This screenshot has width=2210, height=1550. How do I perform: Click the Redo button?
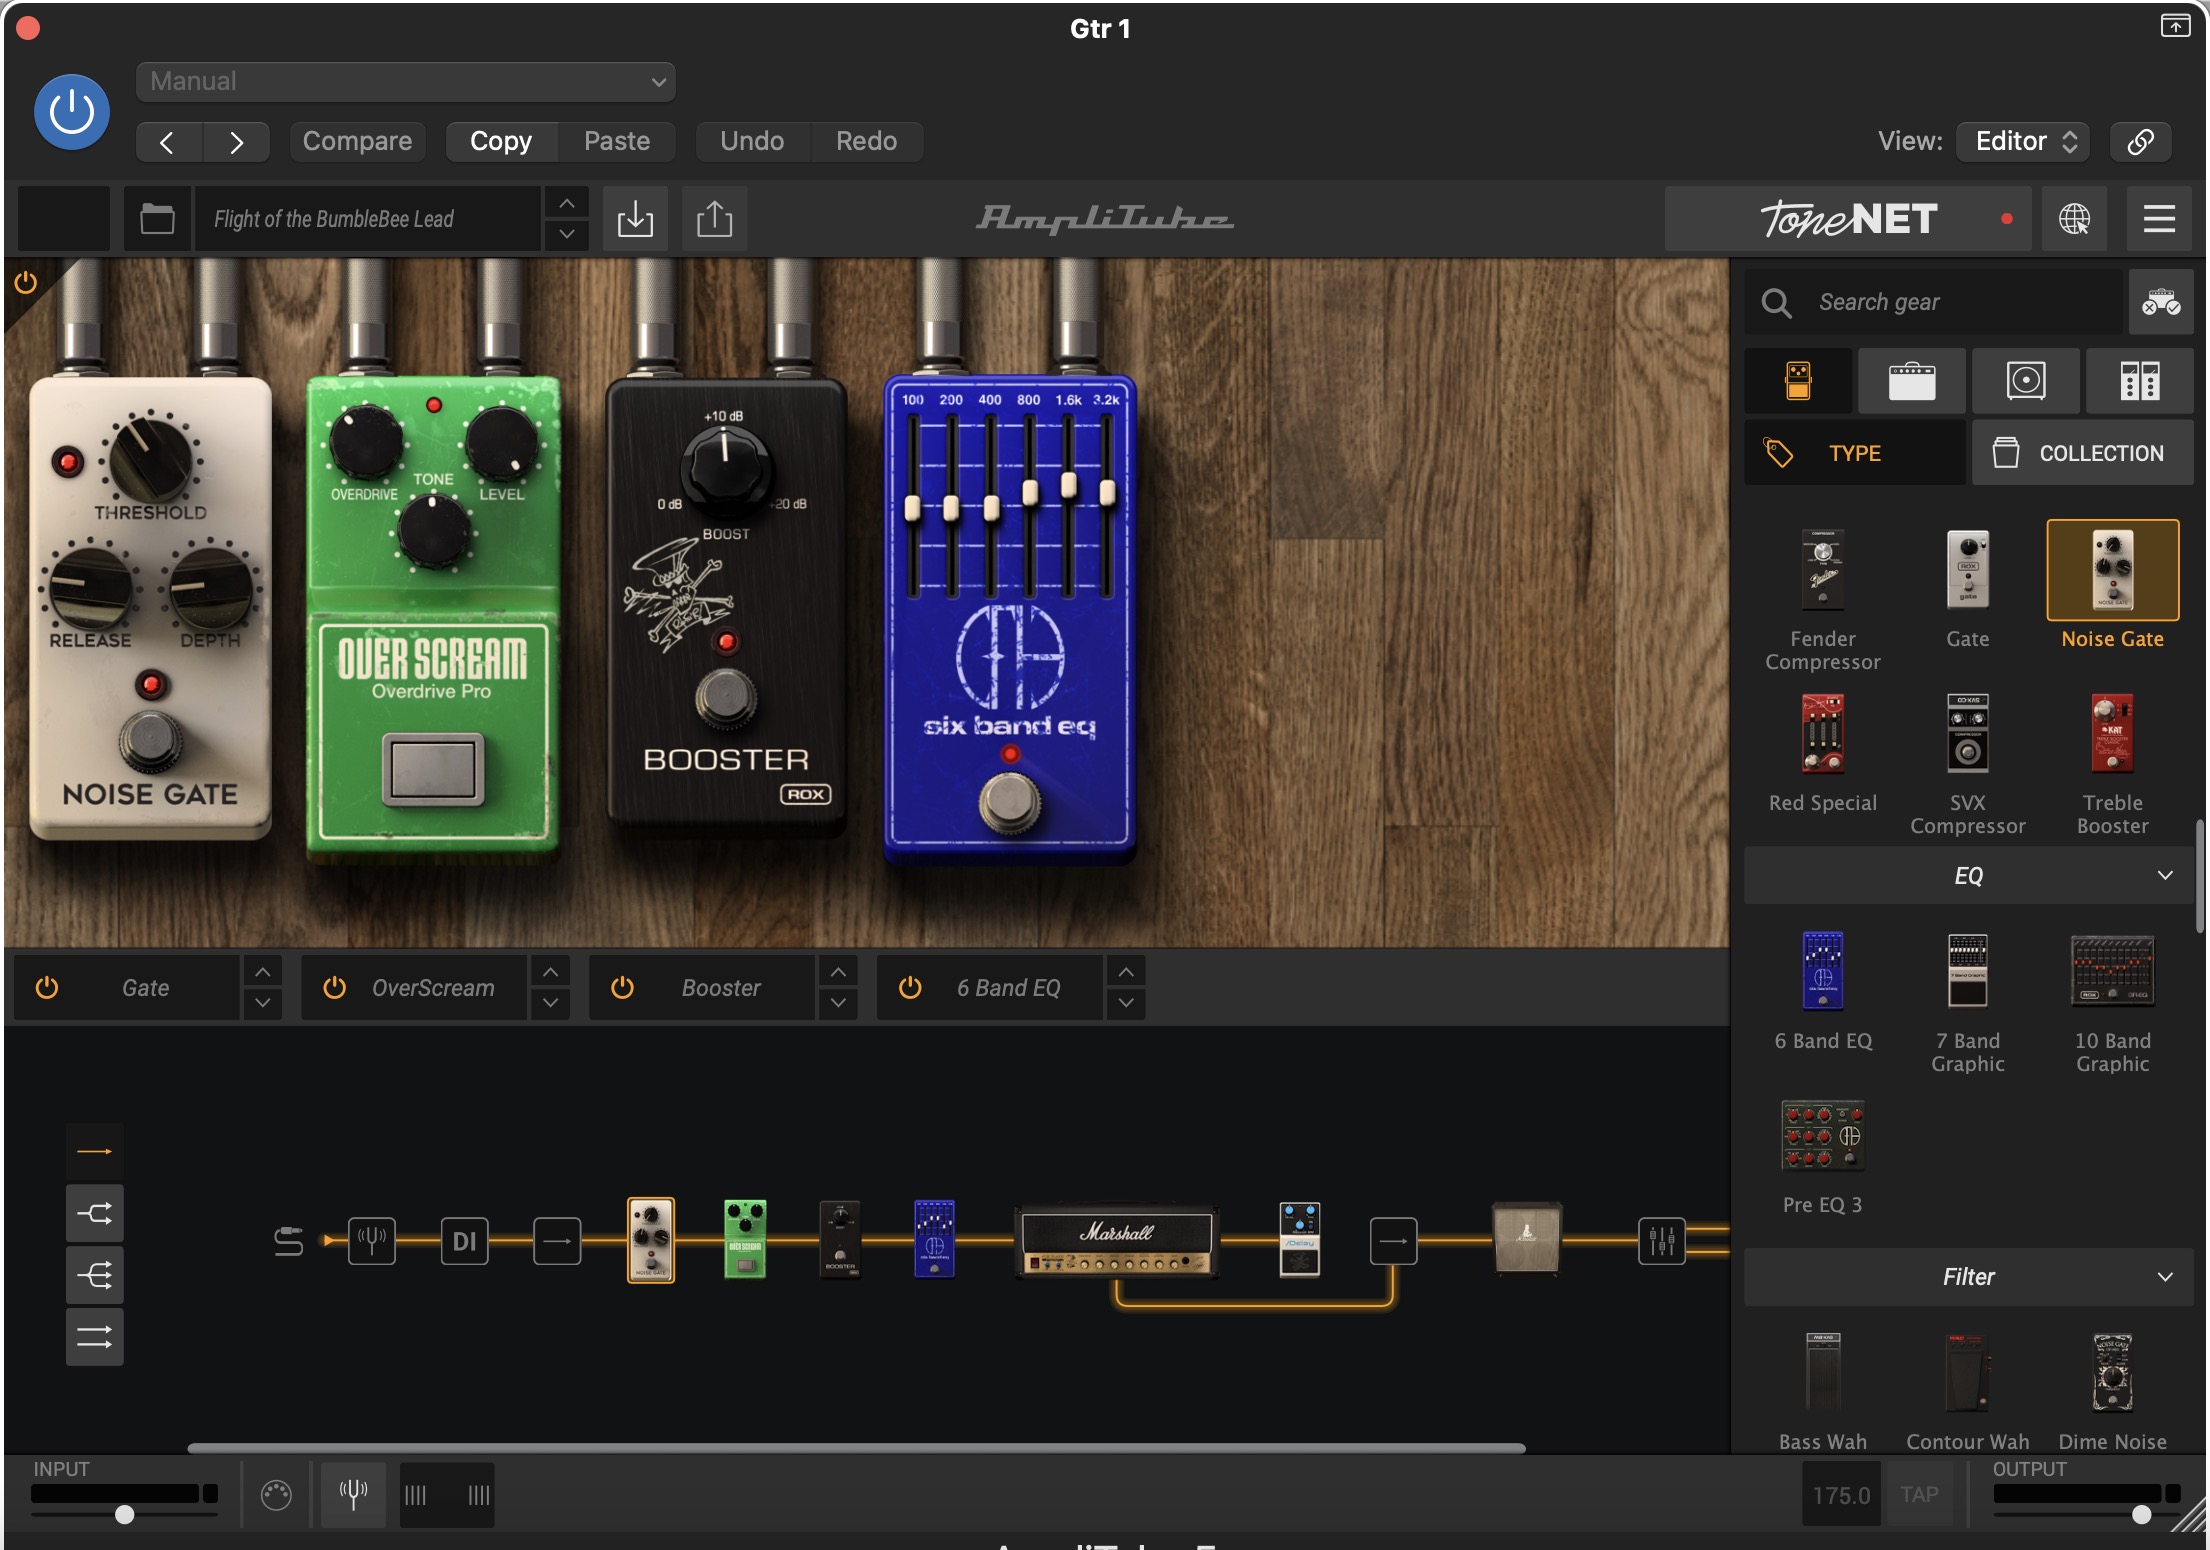tap(866, 141)
